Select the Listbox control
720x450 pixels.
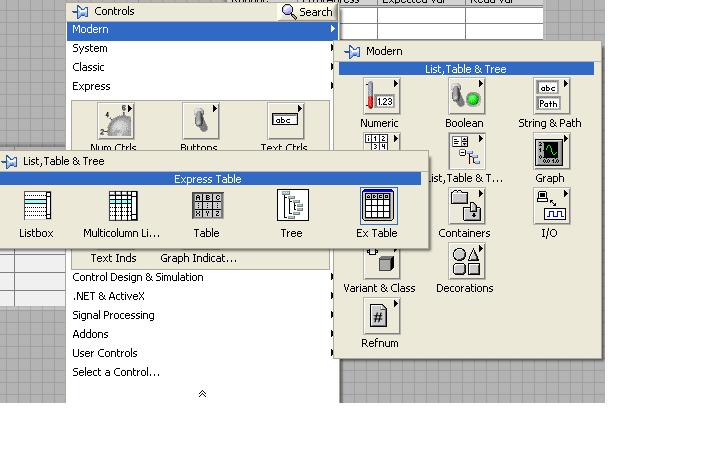(x=37, y=206)
